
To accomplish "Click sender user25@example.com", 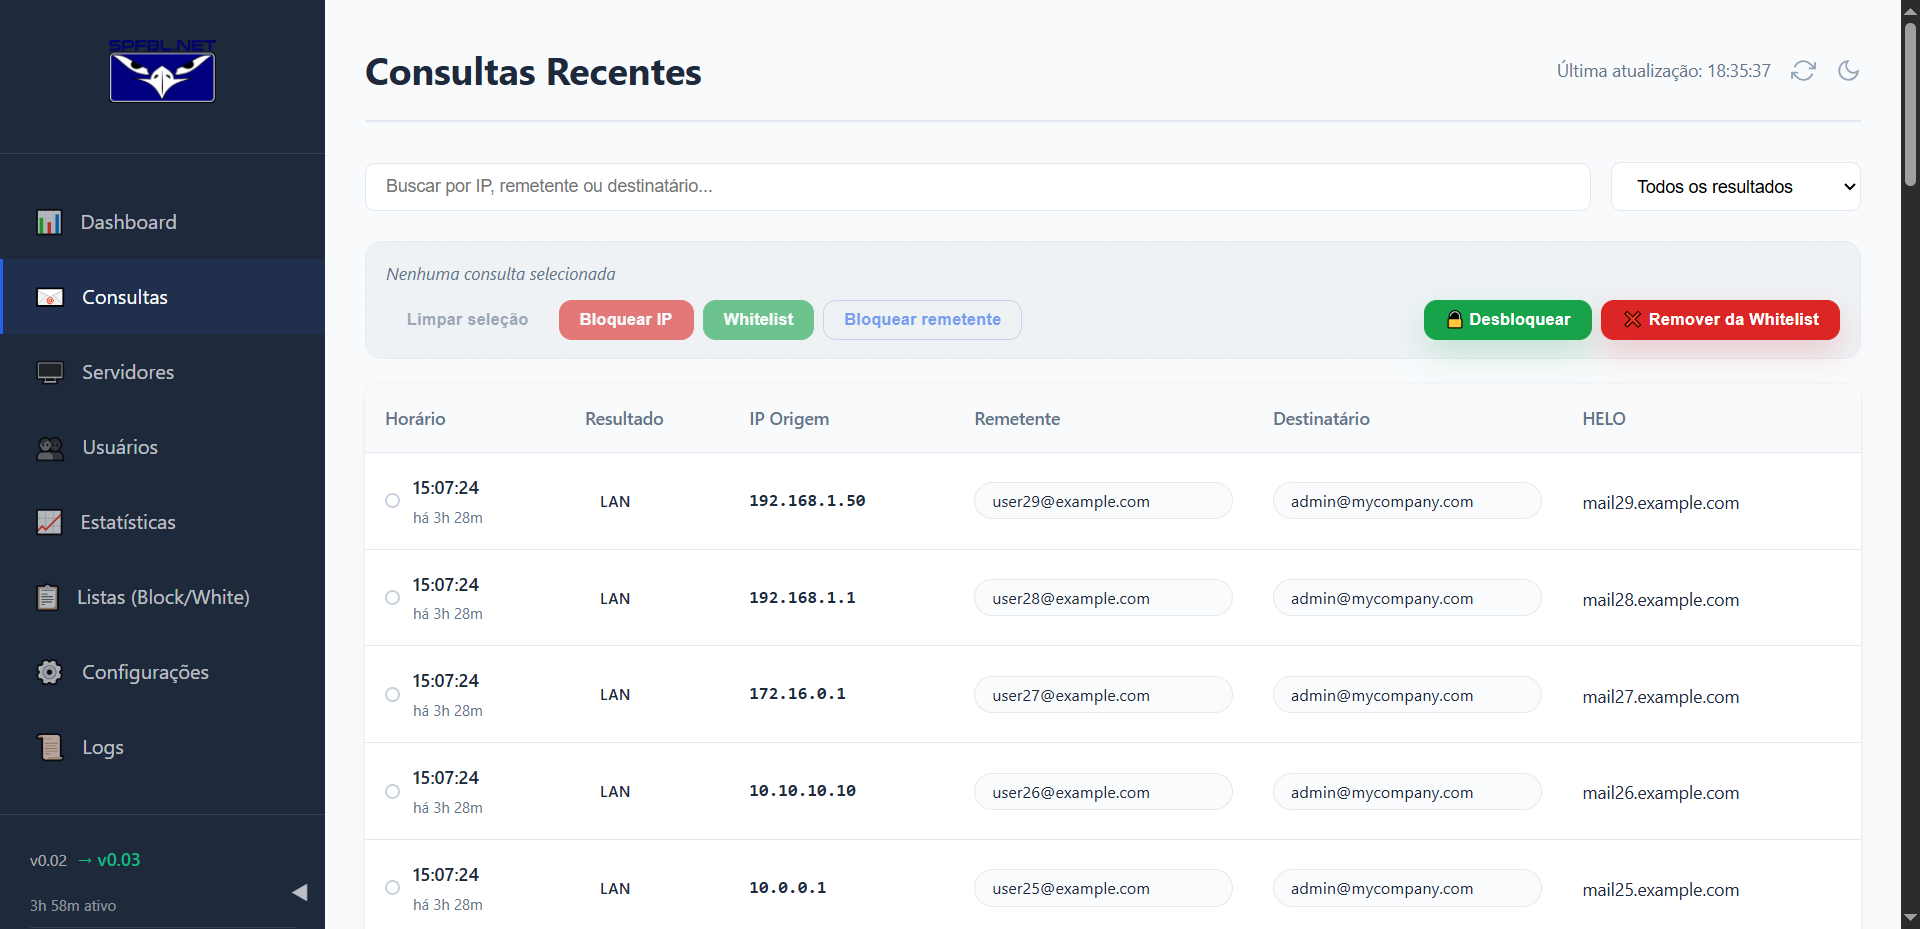I will (1103, 888).
